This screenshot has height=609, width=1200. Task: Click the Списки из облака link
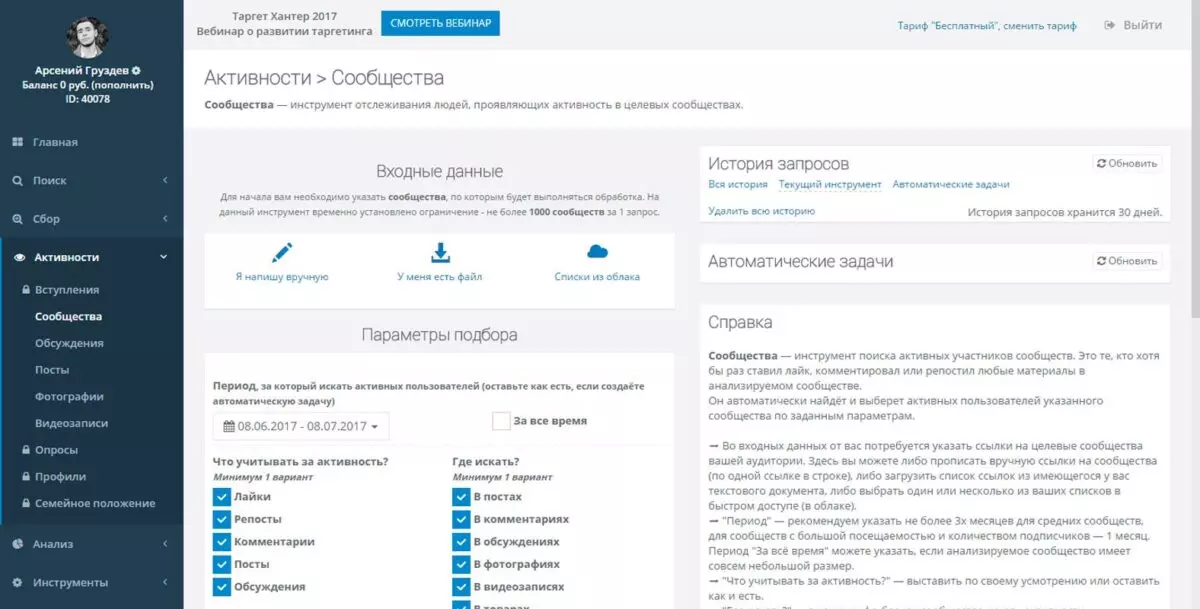(597, 277)
